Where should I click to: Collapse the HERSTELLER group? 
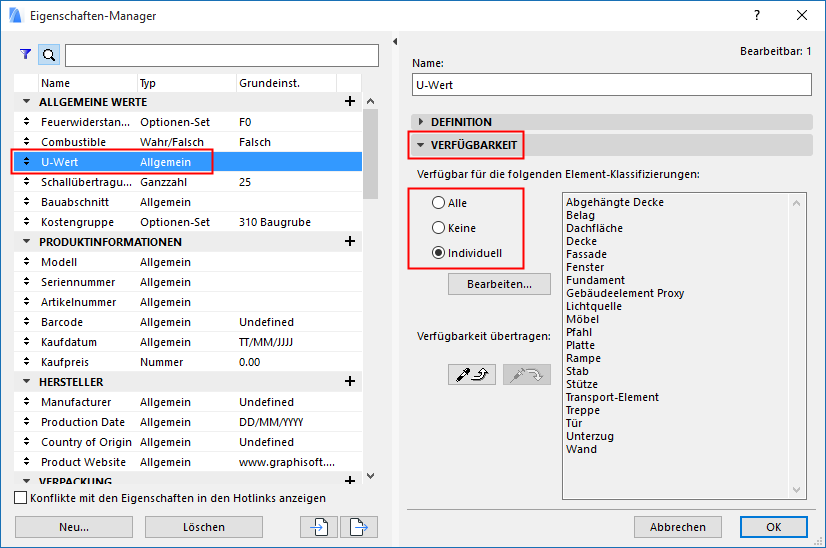[26, 381]
